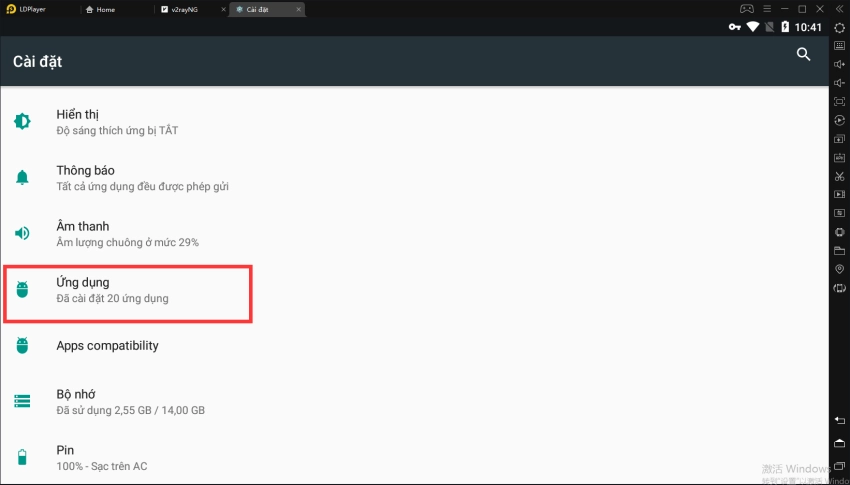Open the Hiển thị display settings
850x485 pixels.
tap(120, 122)
